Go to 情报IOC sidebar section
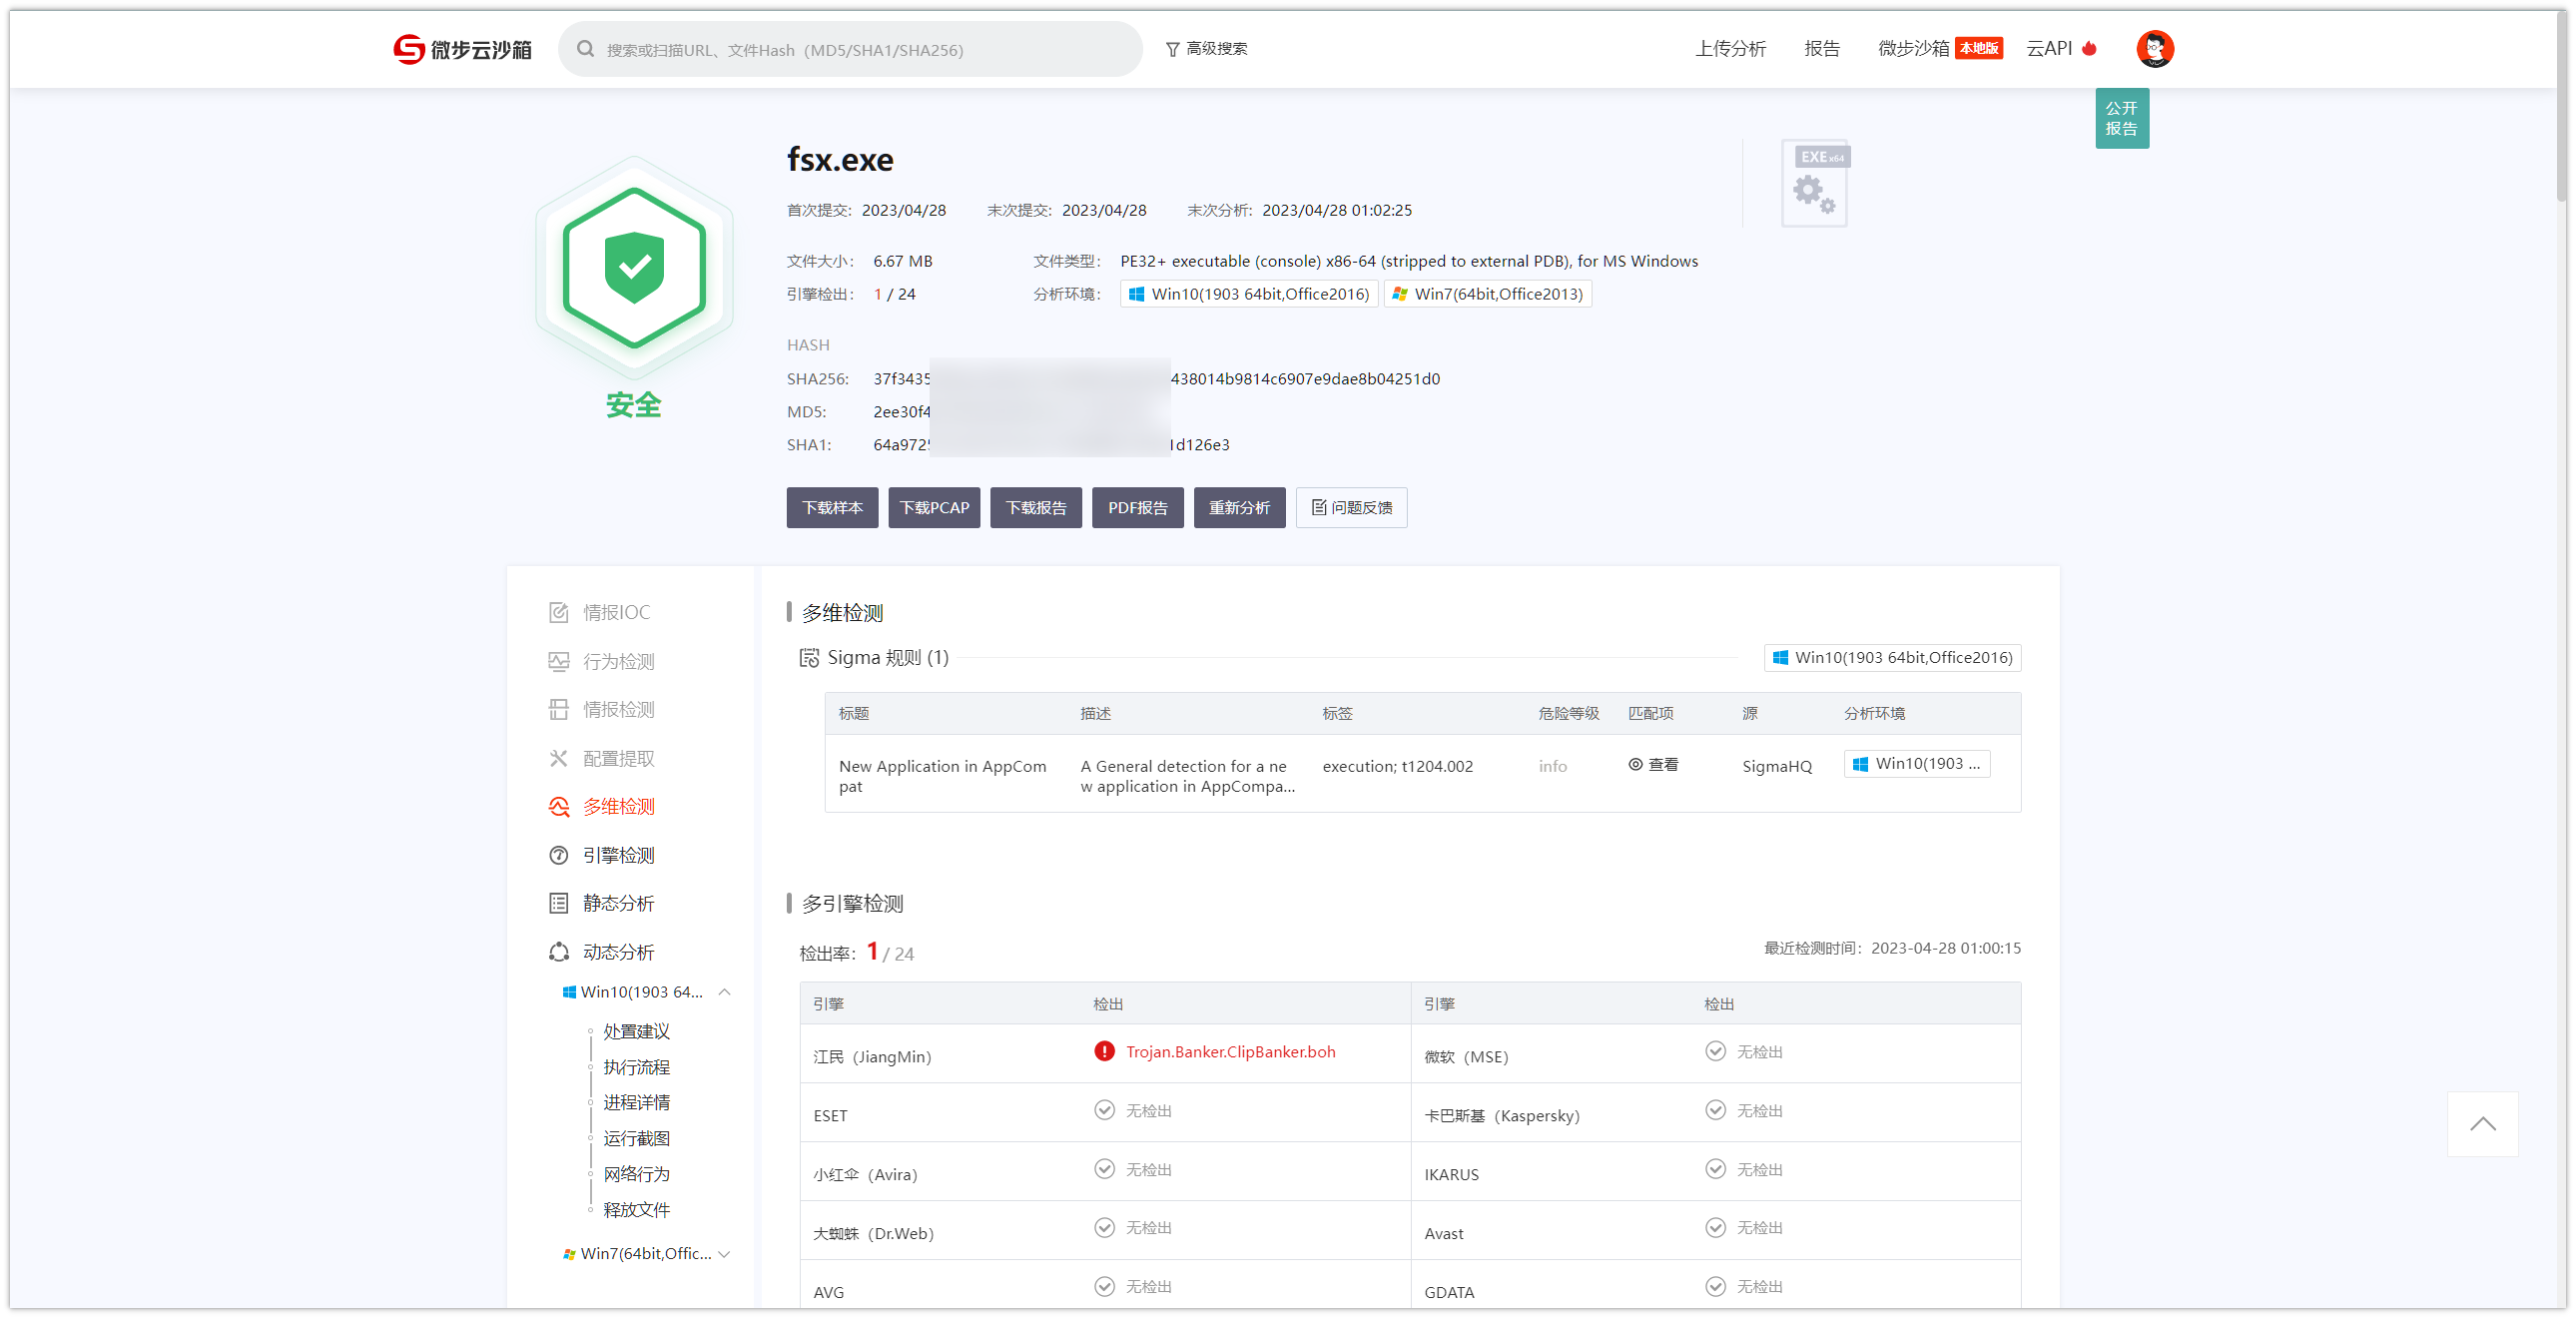2576x1318 pixels. (x=600, y=612)
